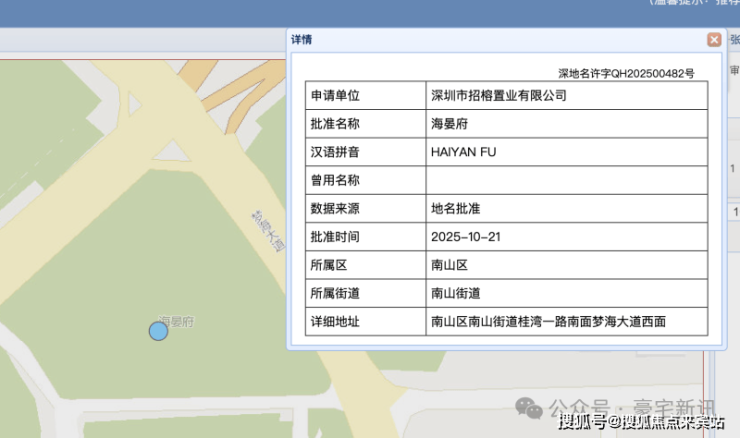740x438 pixels.
Task: Select the 所属区 row label
Action: tap(329, 265)
